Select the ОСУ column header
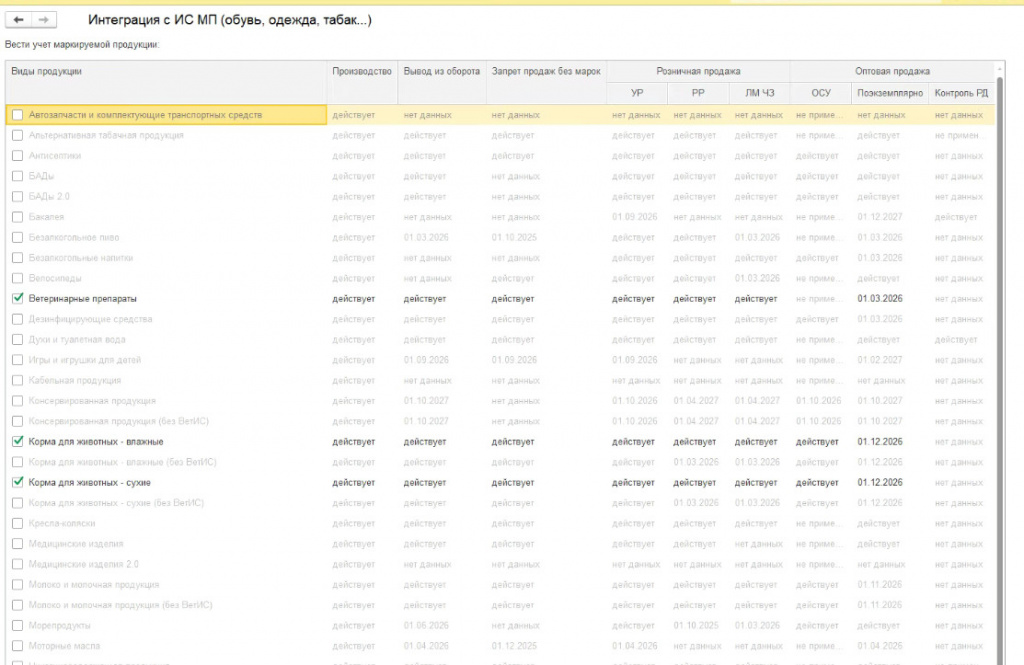This screenshot has height=665, width=1024. click(821, 93)
